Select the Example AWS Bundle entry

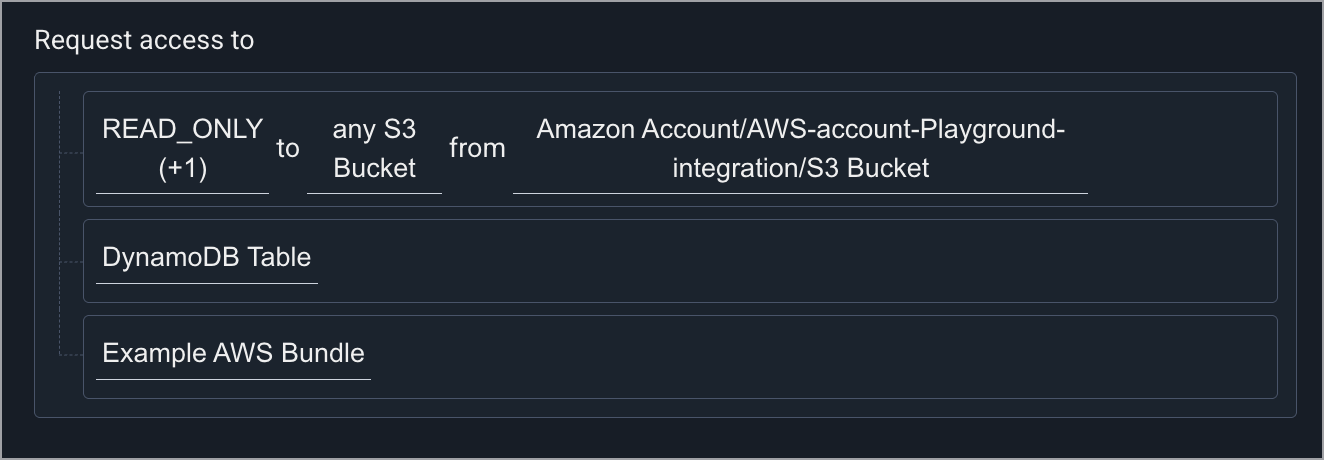coord(233,353)
